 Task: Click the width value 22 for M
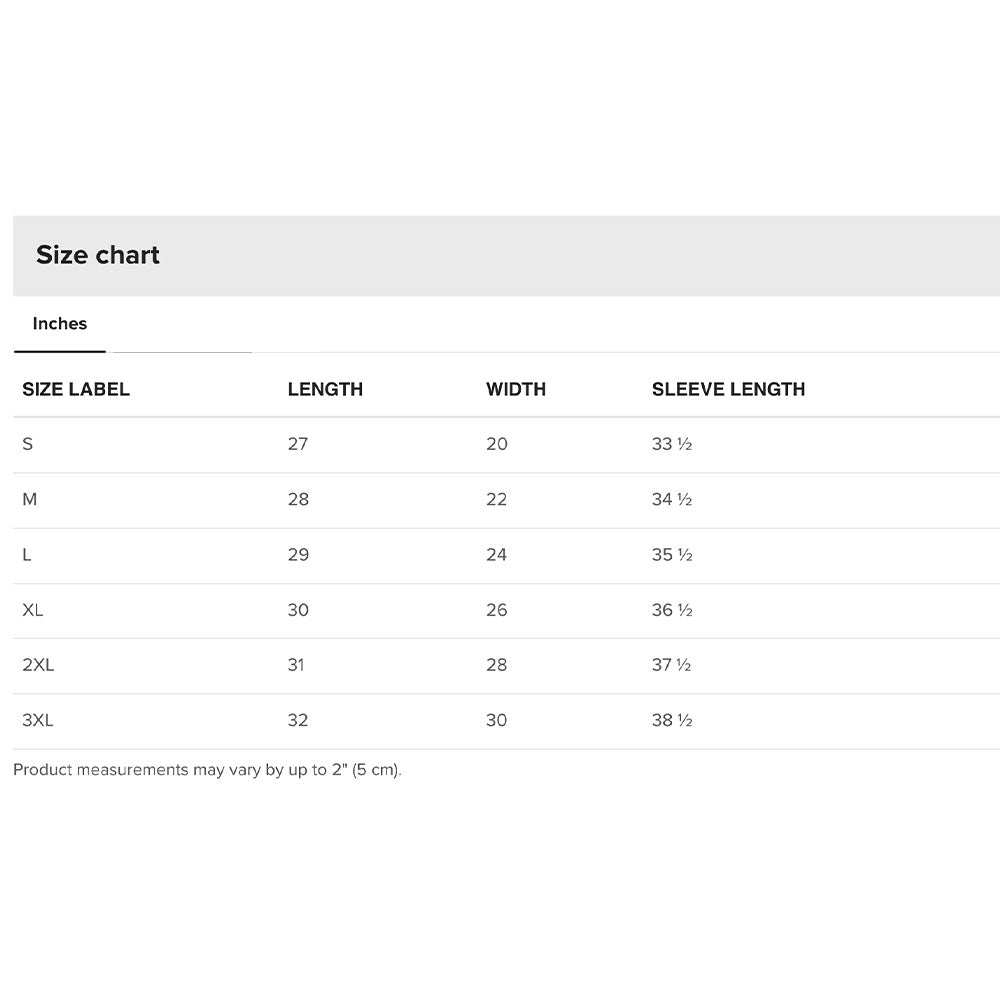497,499
